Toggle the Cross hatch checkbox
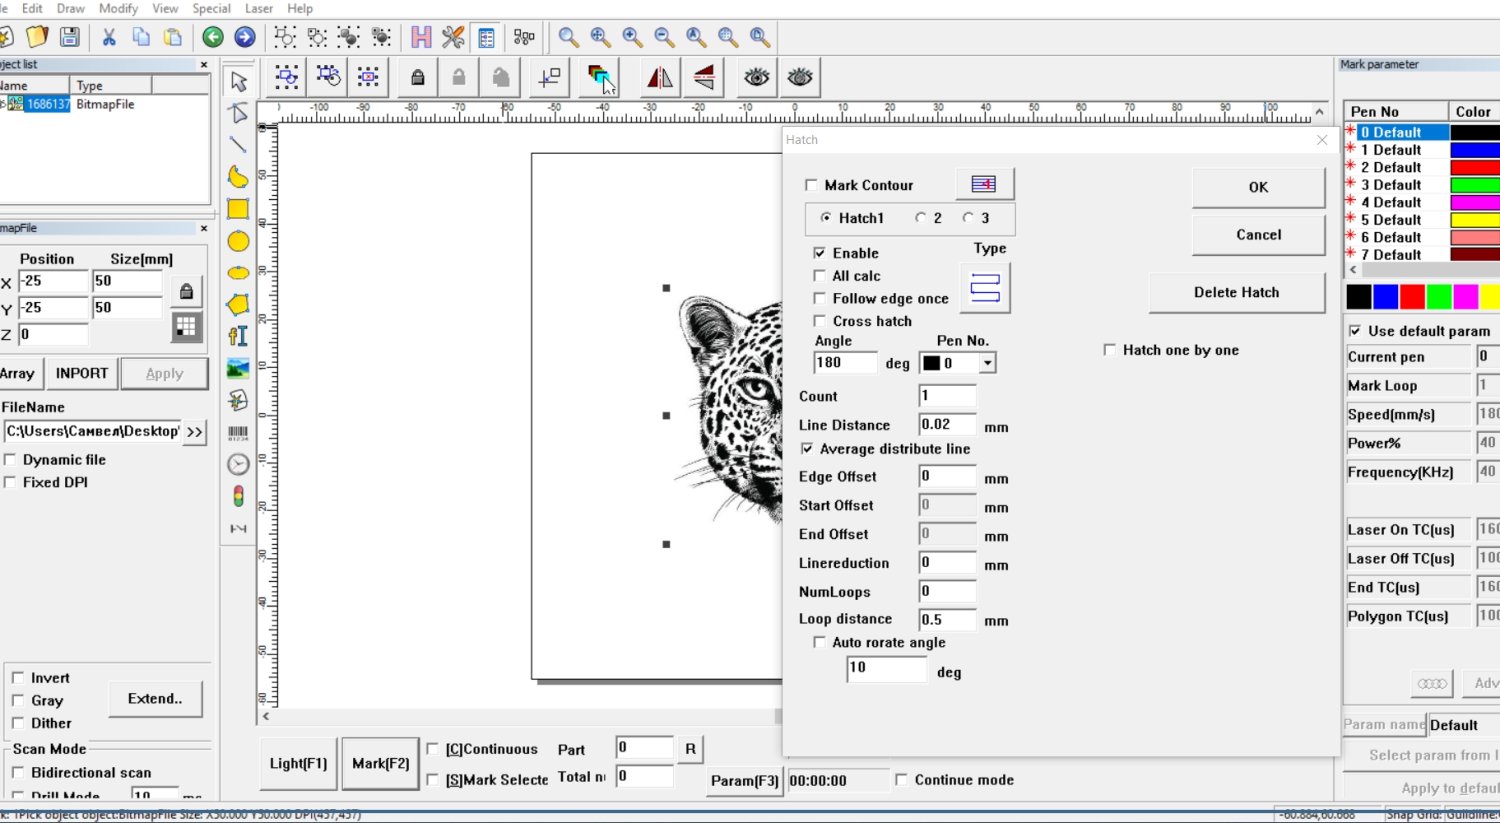1500x823 pixels. point(820,321)
